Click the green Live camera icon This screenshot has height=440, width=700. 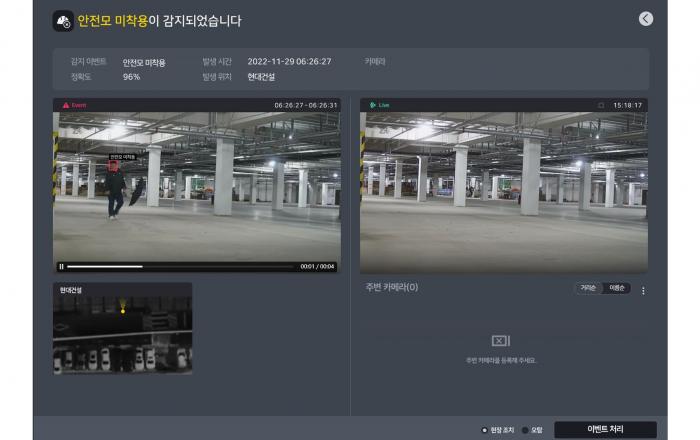tap(372, 105)
